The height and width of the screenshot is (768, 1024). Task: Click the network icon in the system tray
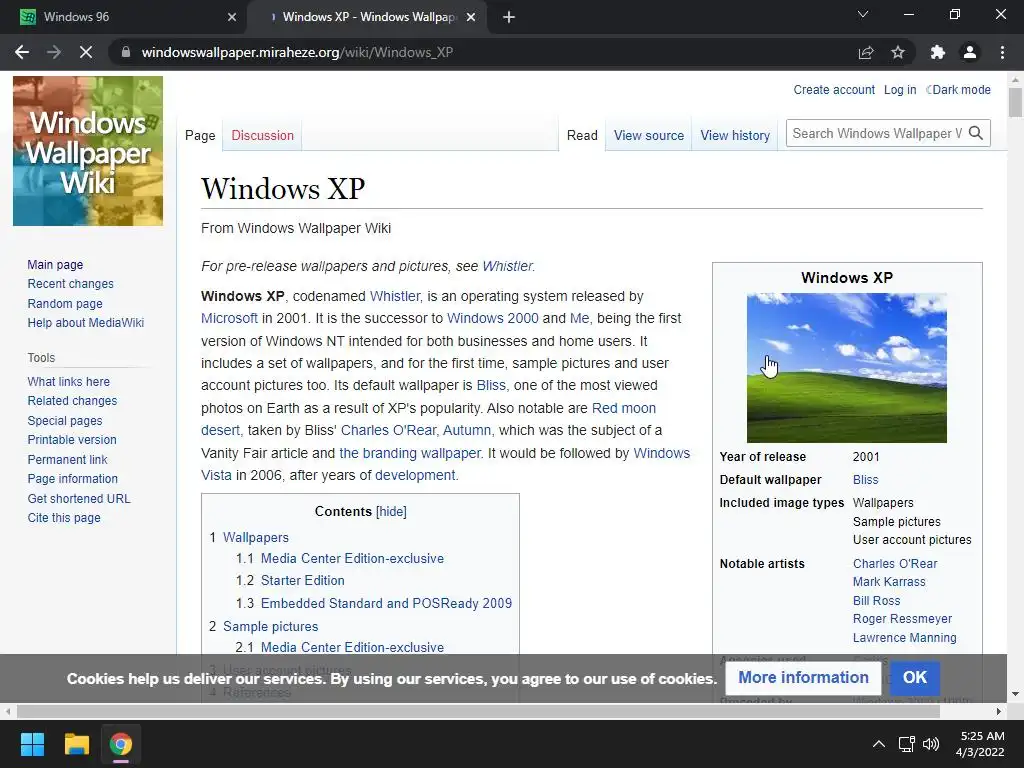[906, 744]
